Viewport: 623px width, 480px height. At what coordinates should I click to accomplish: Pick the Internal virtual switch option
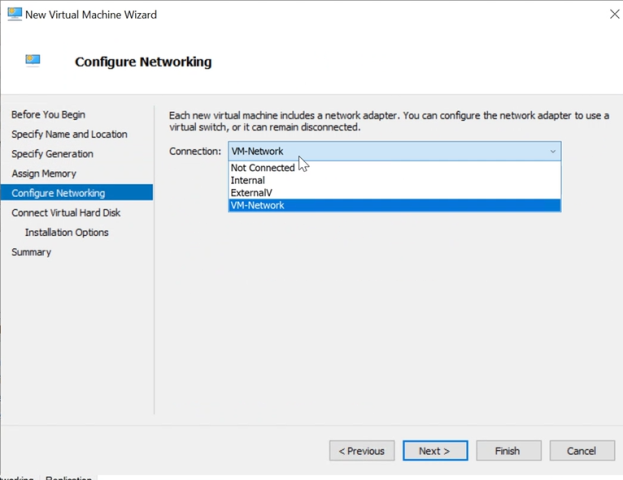coord(248,181)
